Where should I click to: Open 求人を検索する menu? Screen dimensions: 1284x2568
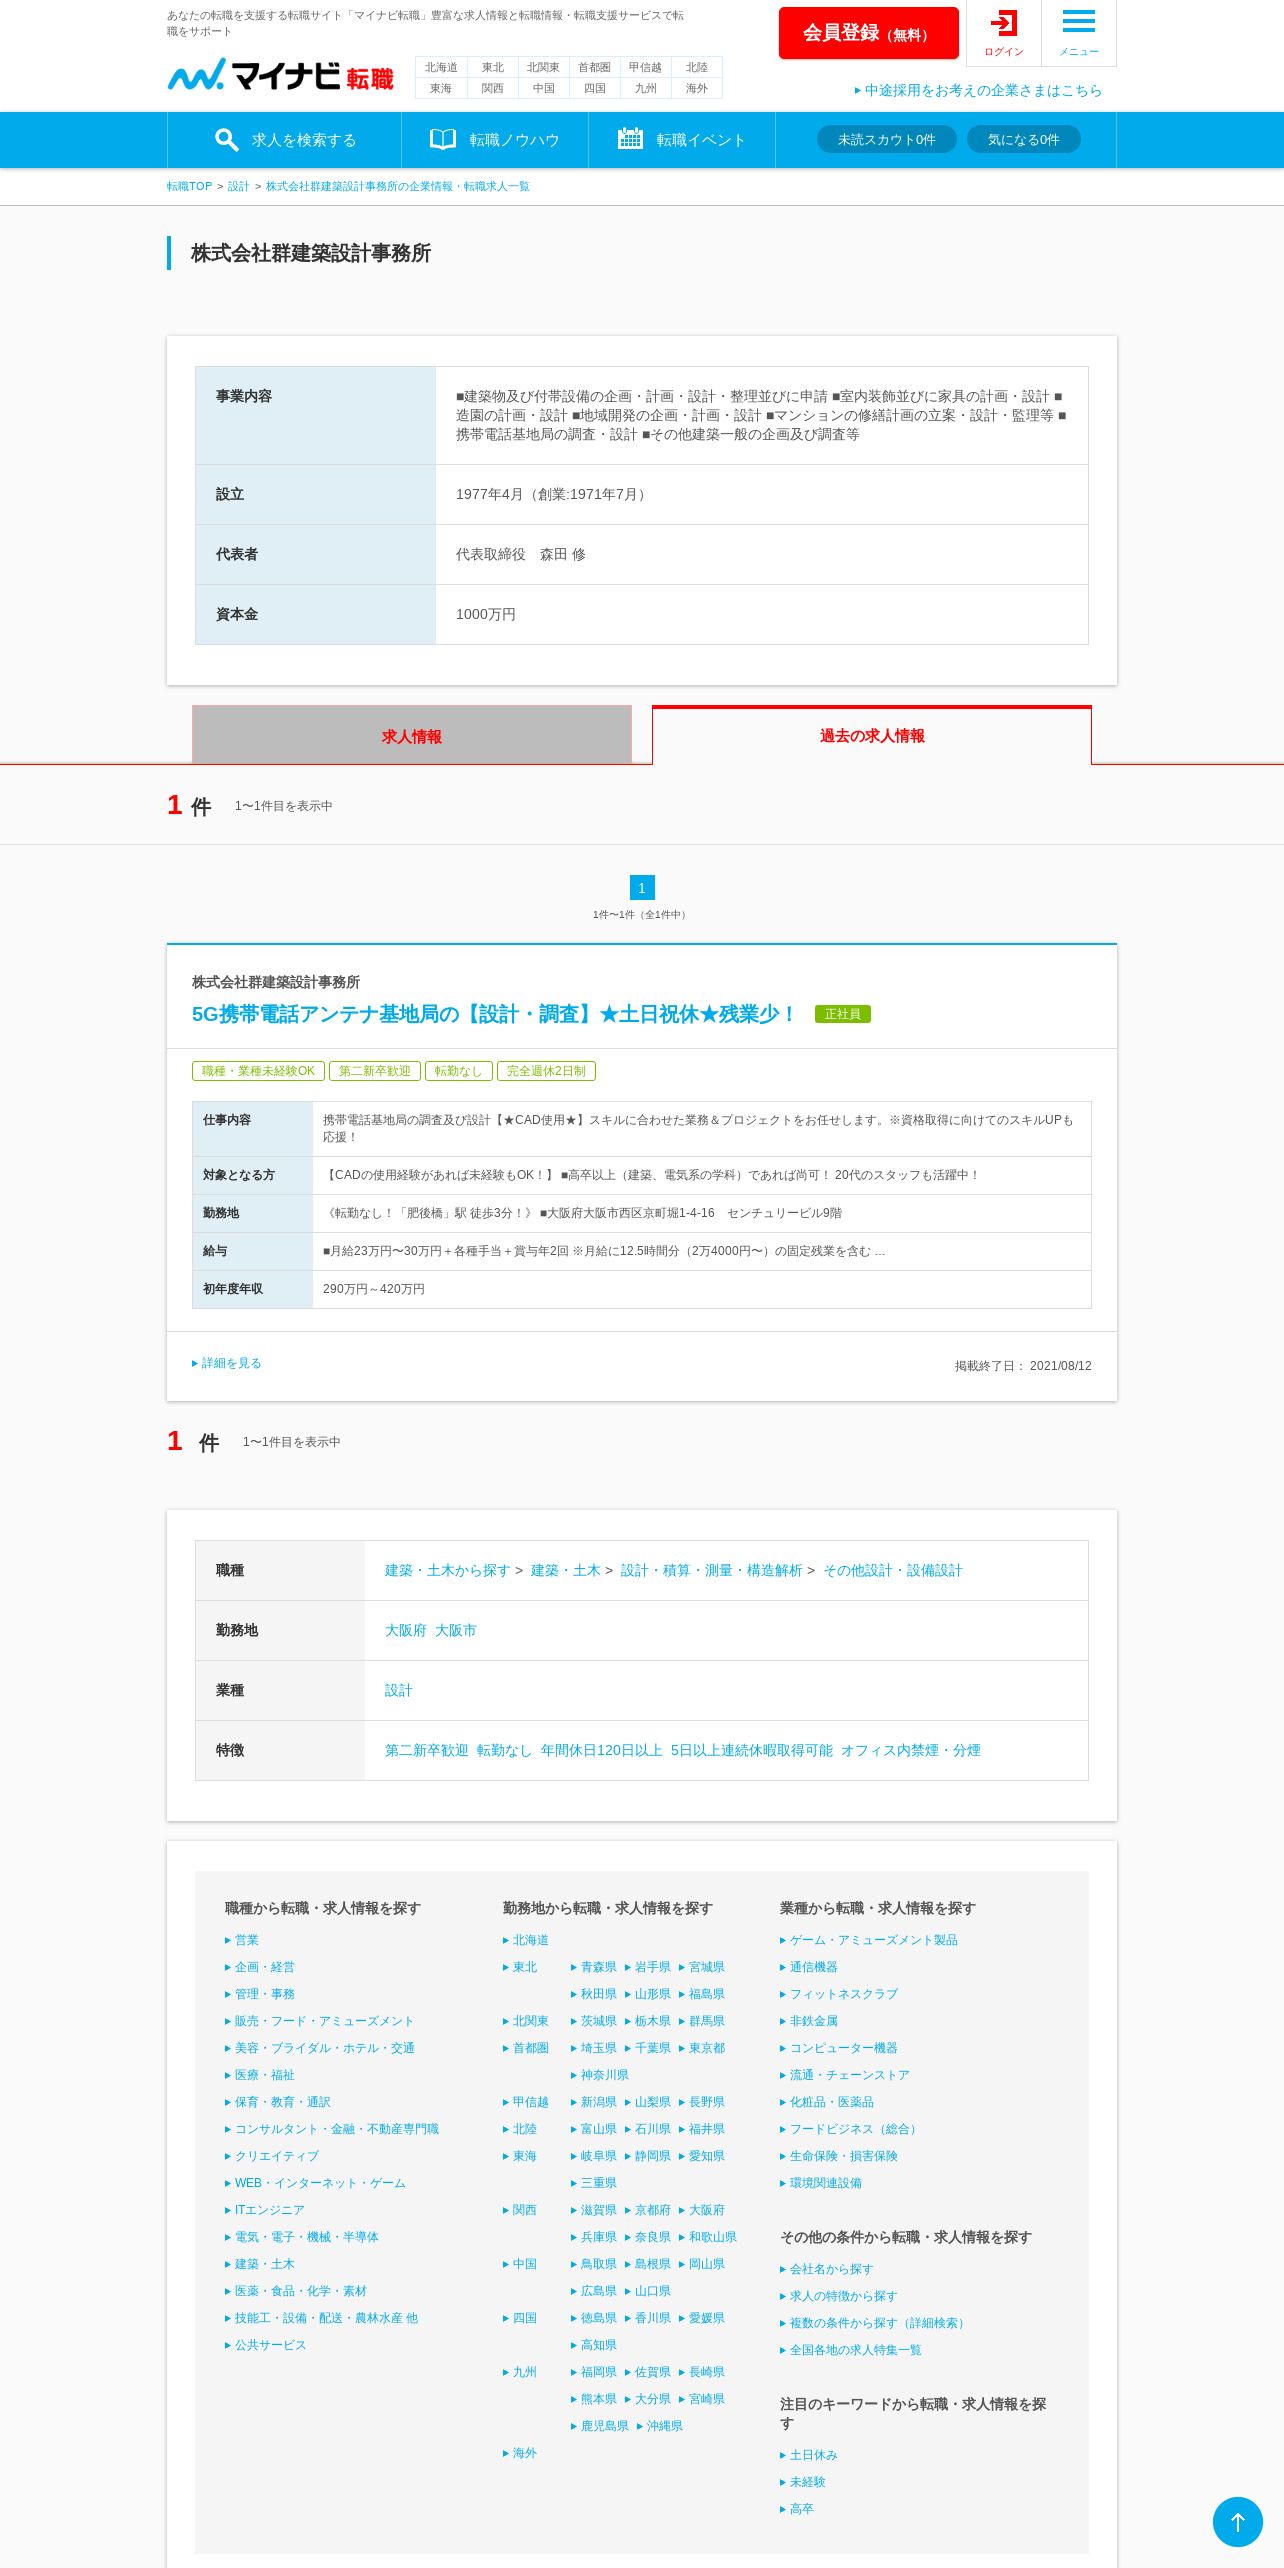click(x=284, y=140)
